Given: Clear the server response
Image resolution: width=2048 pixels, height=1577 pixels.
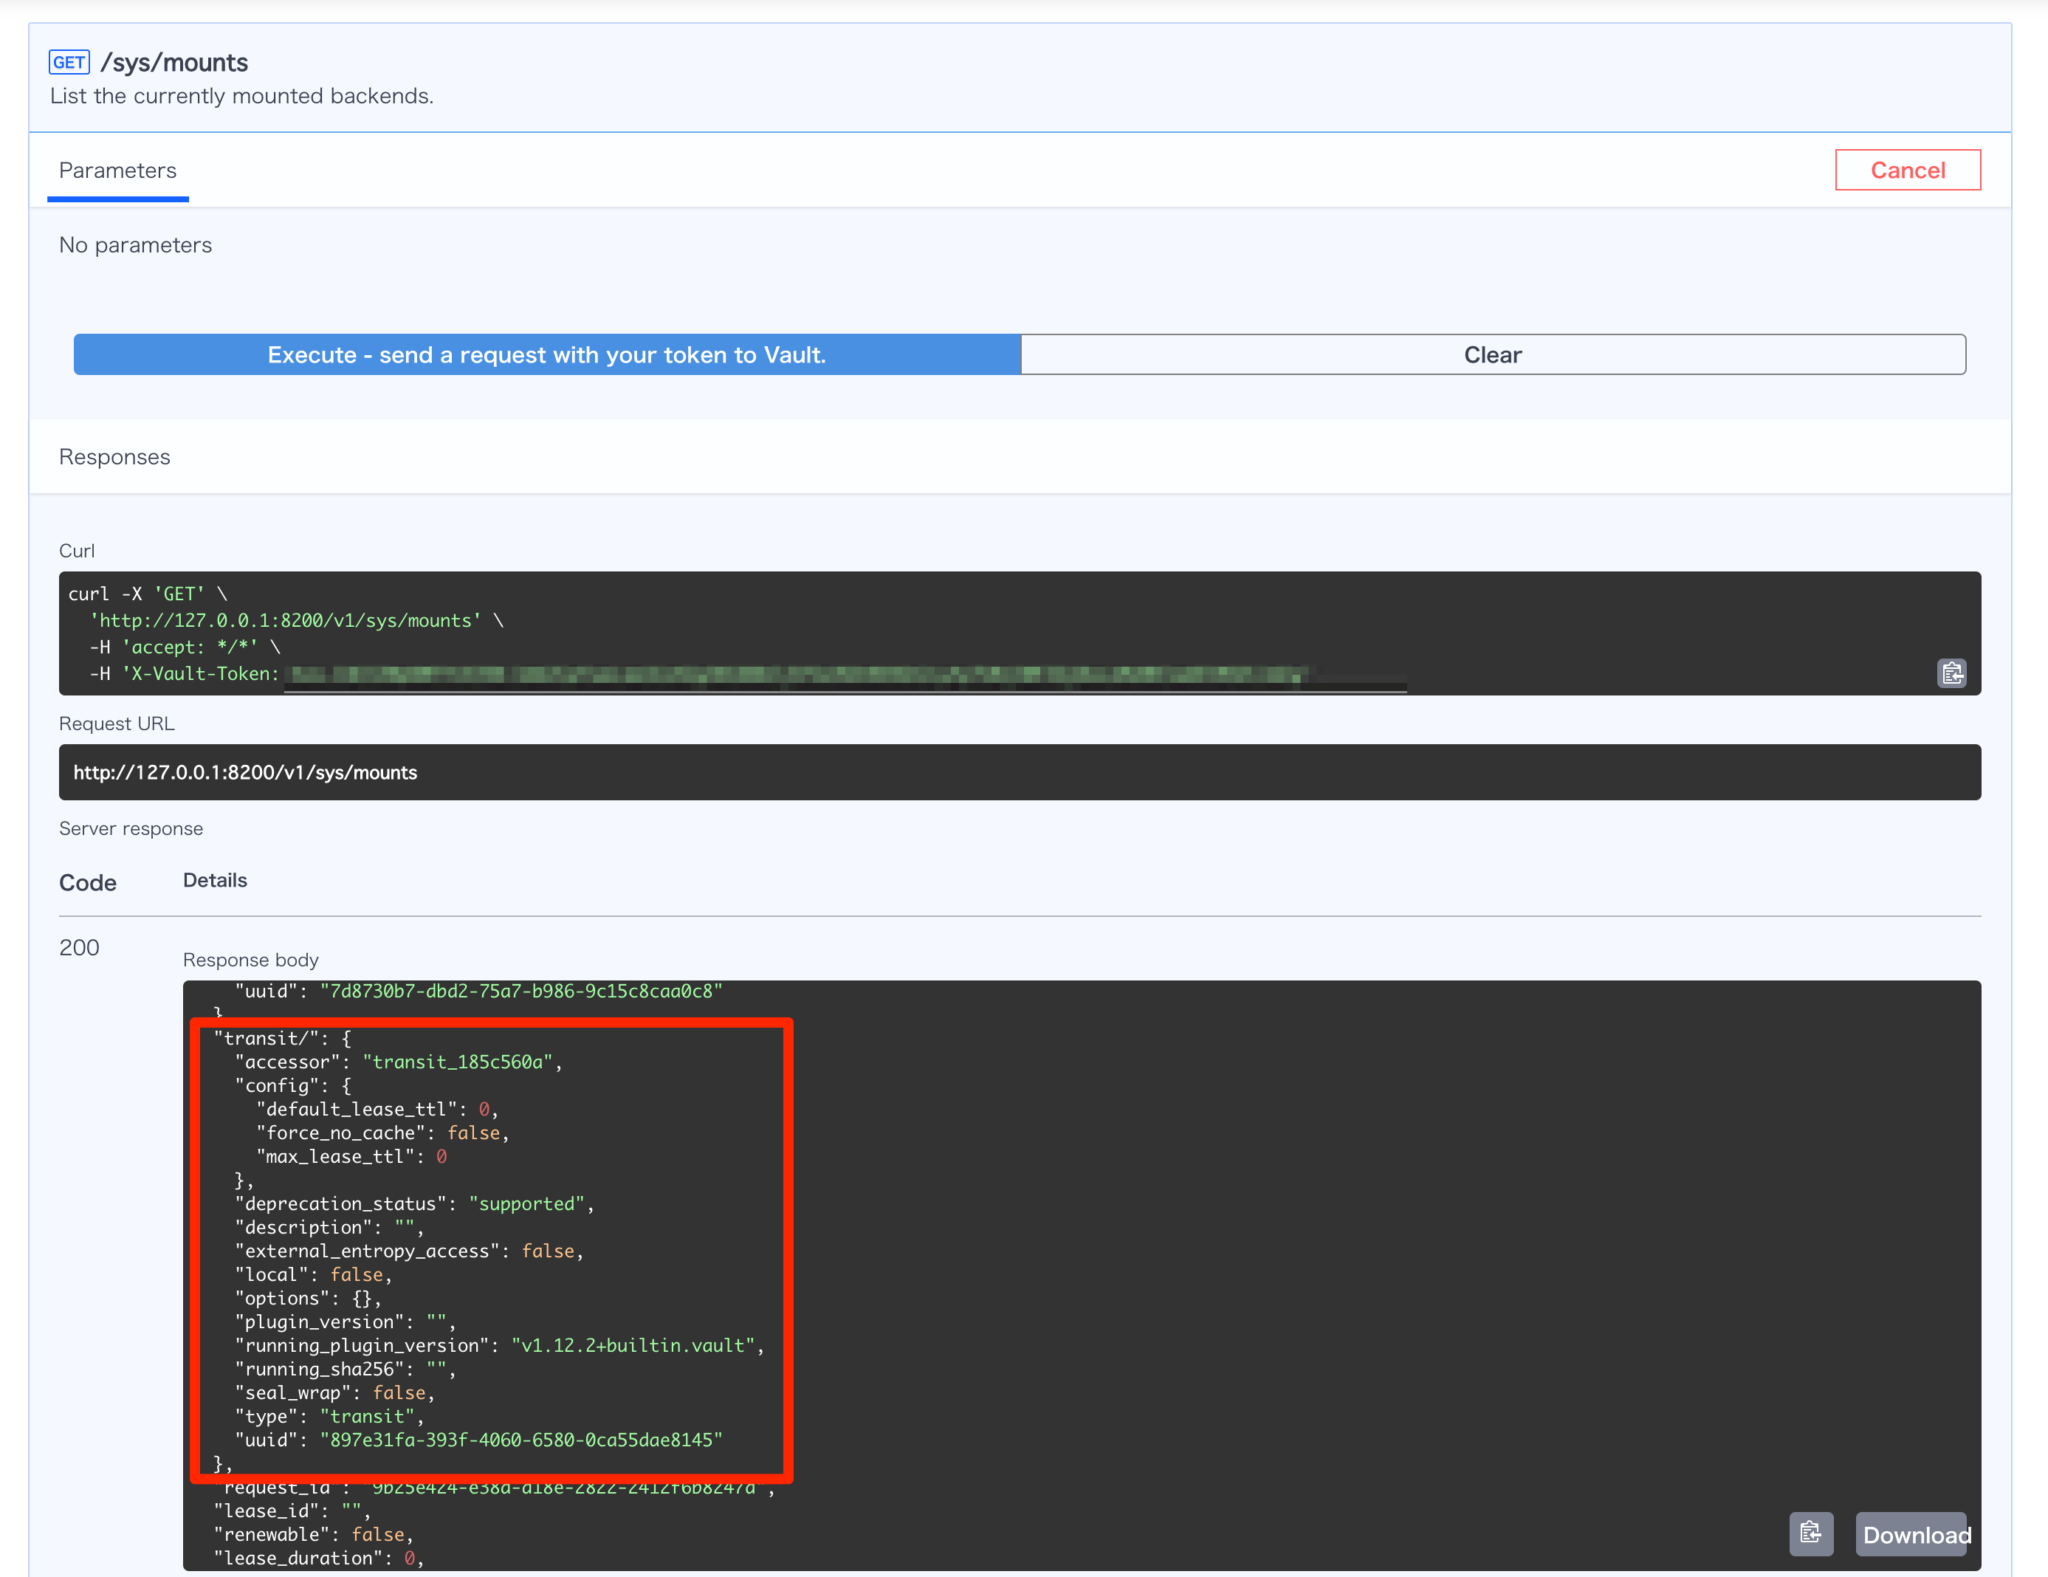Looking at the screenshot, I should [x=1493, y=354].
